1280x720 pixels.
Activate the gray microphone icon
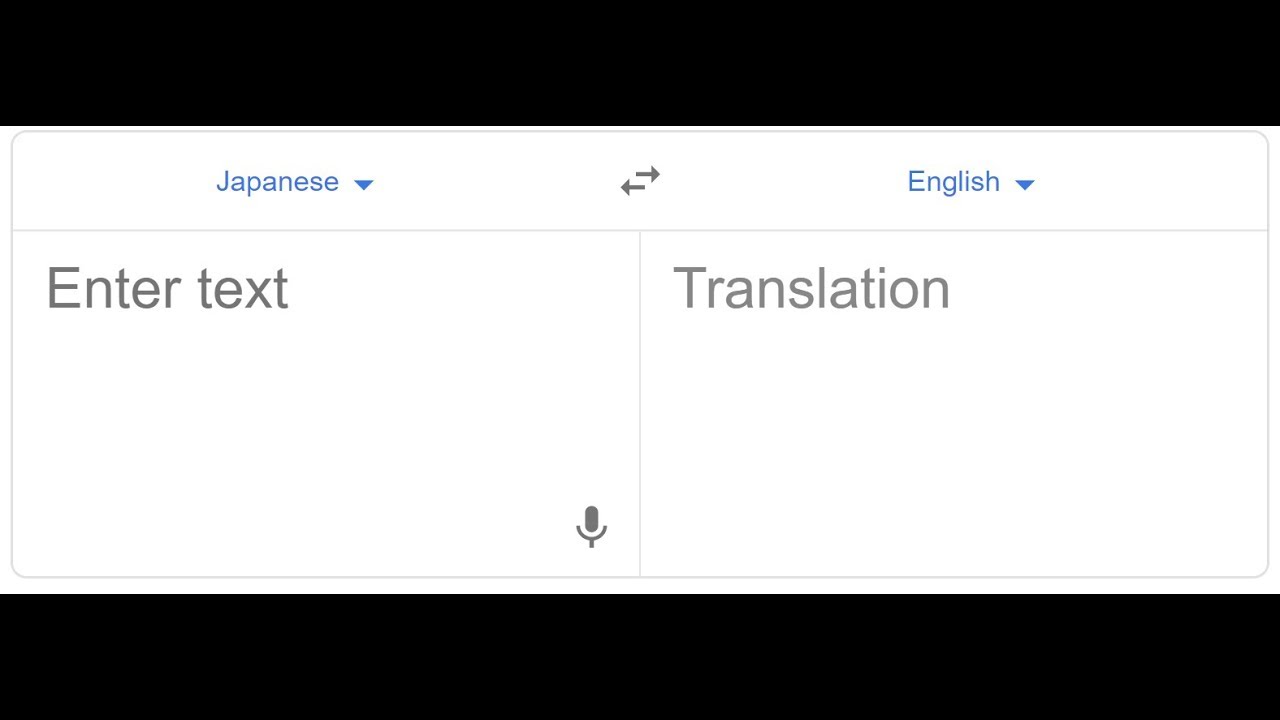pyautogui.click(x=591, y=526)
